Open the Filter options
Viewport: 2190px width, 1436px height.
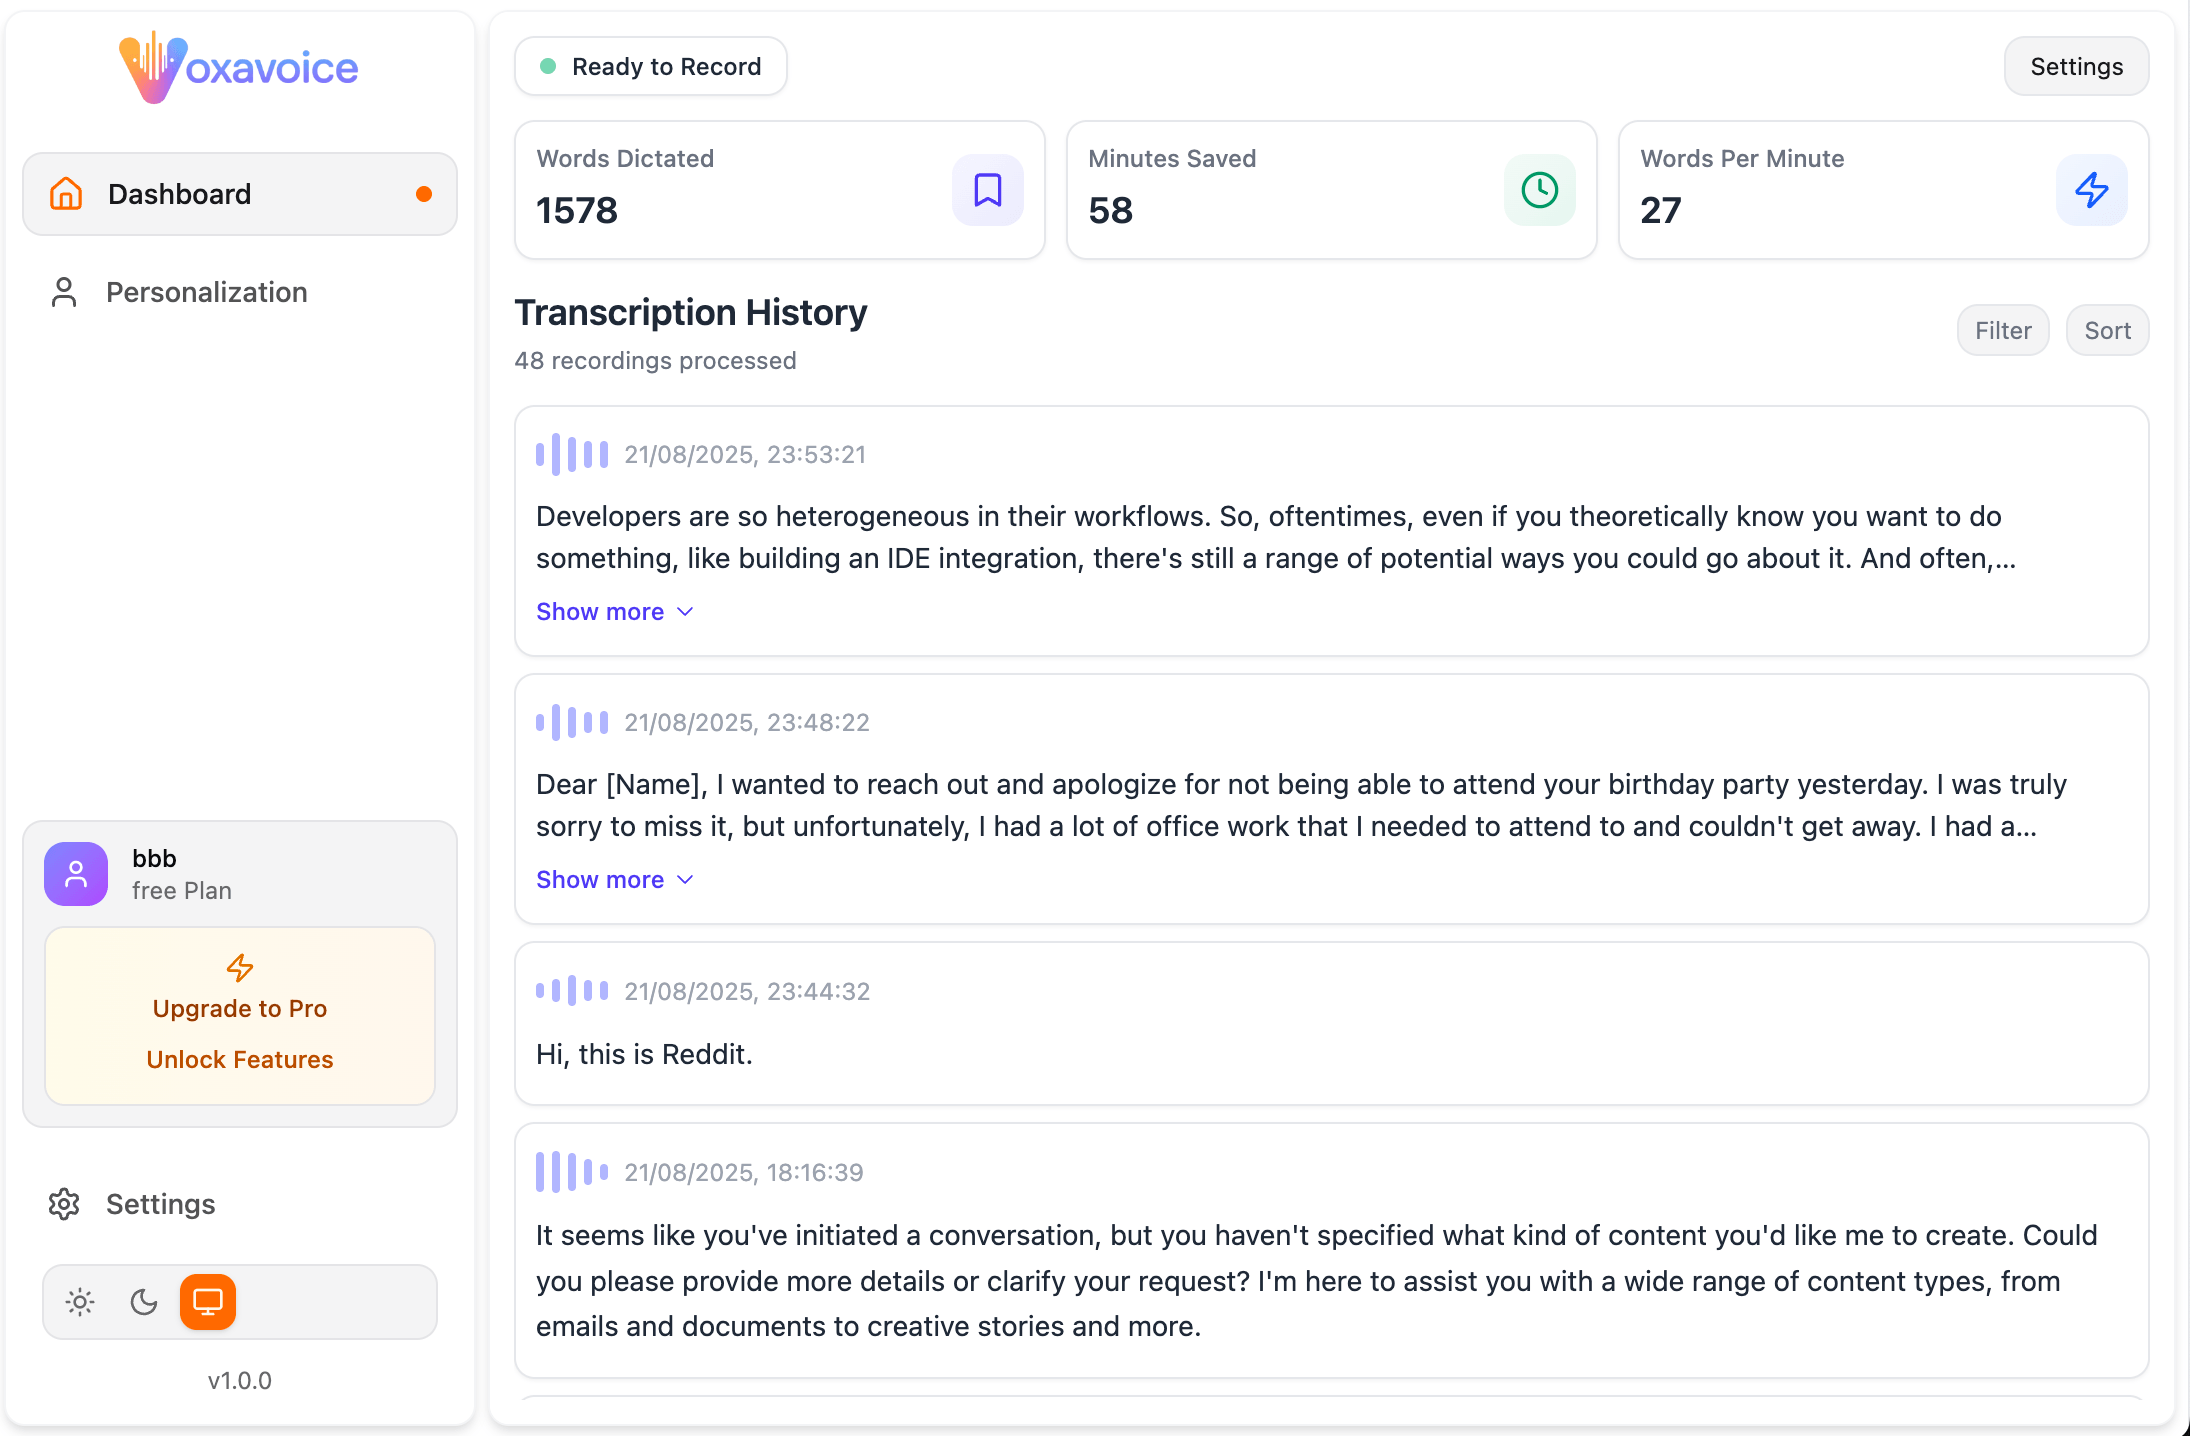pos(2002,331)
